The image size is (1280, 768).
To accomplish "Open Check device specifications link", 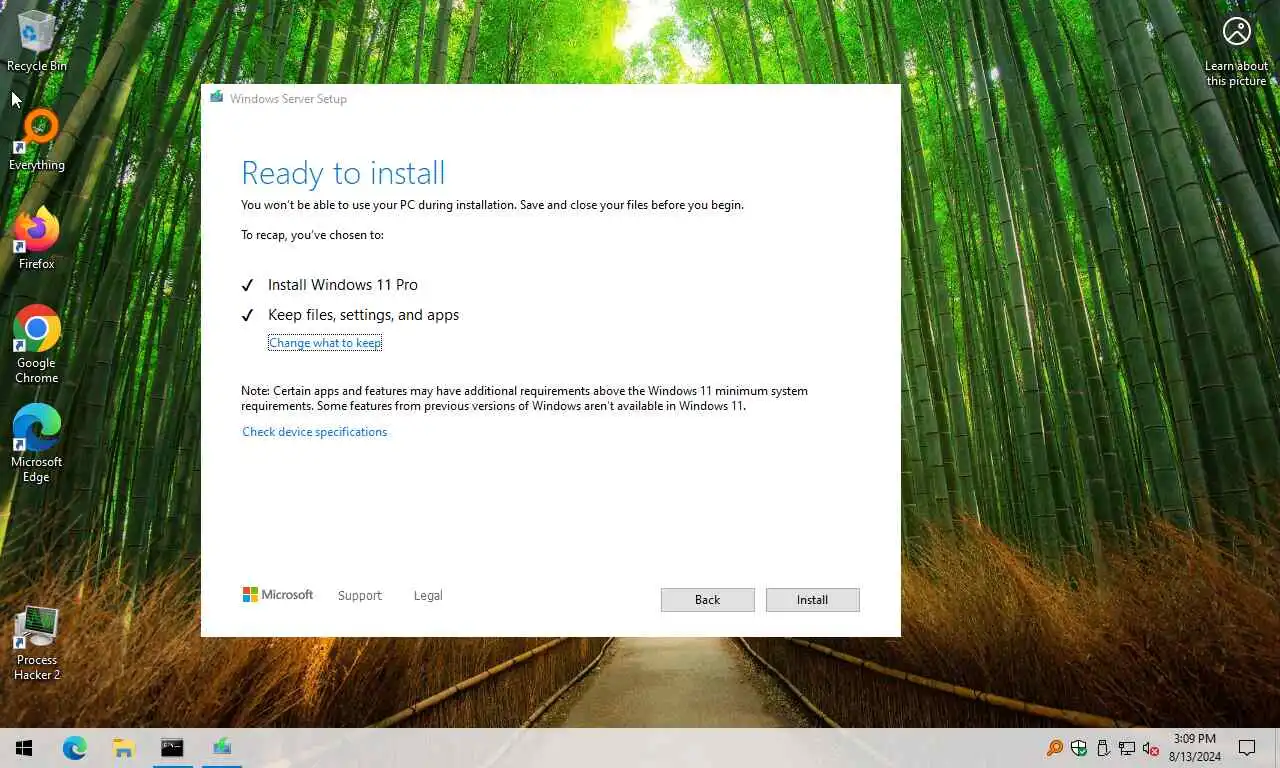I will (x=314, y=432).
